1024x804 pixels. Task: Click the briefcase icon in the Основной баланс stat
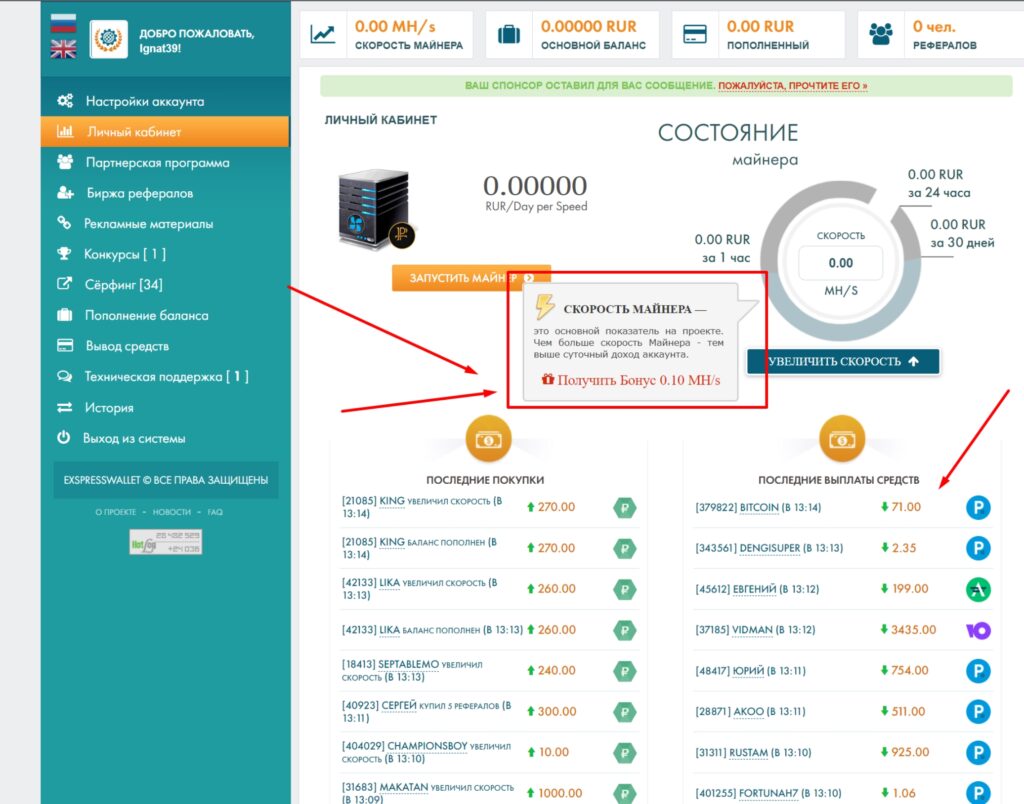pyautogui.click(x=509, y=34)
